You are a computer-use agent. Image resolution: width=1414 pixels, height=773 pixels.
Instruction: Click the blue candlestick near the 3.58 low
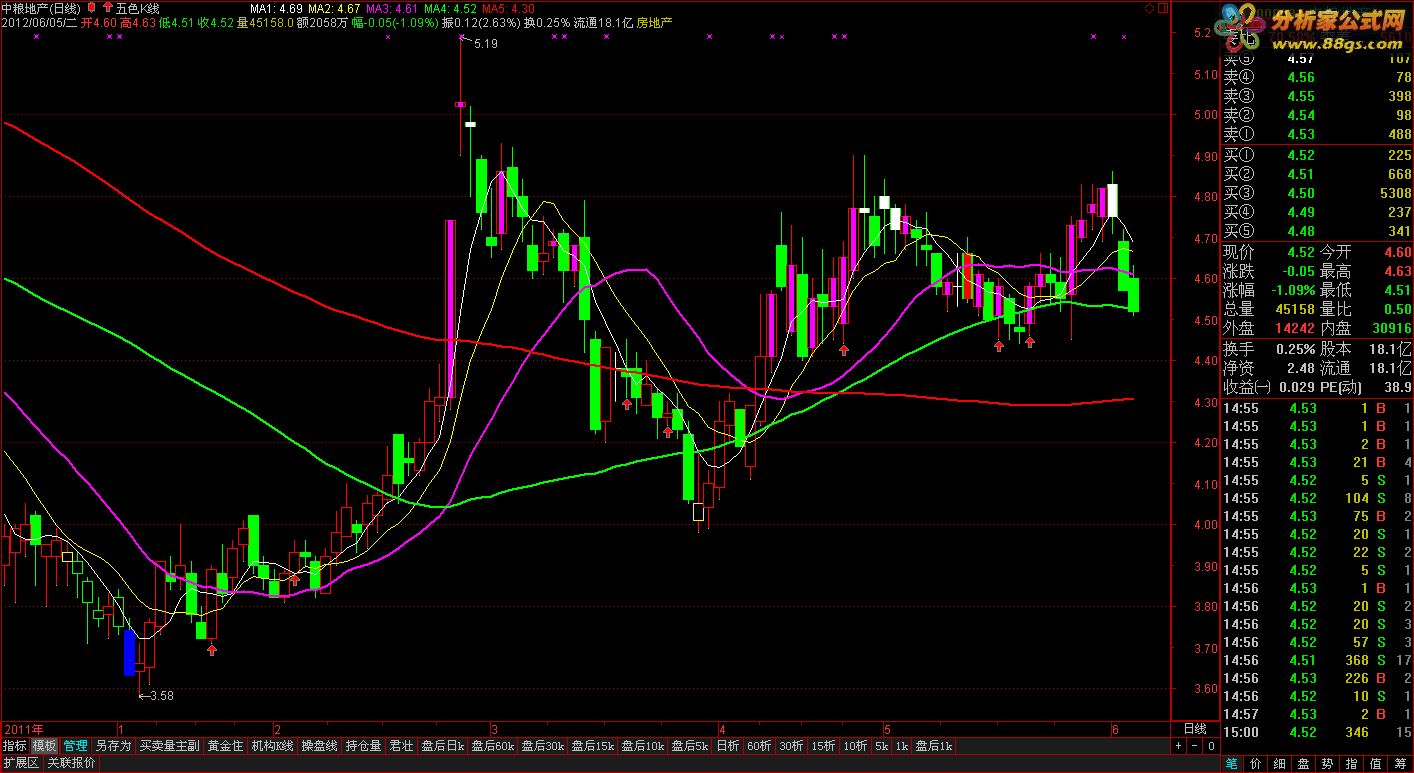click(129, 652)
